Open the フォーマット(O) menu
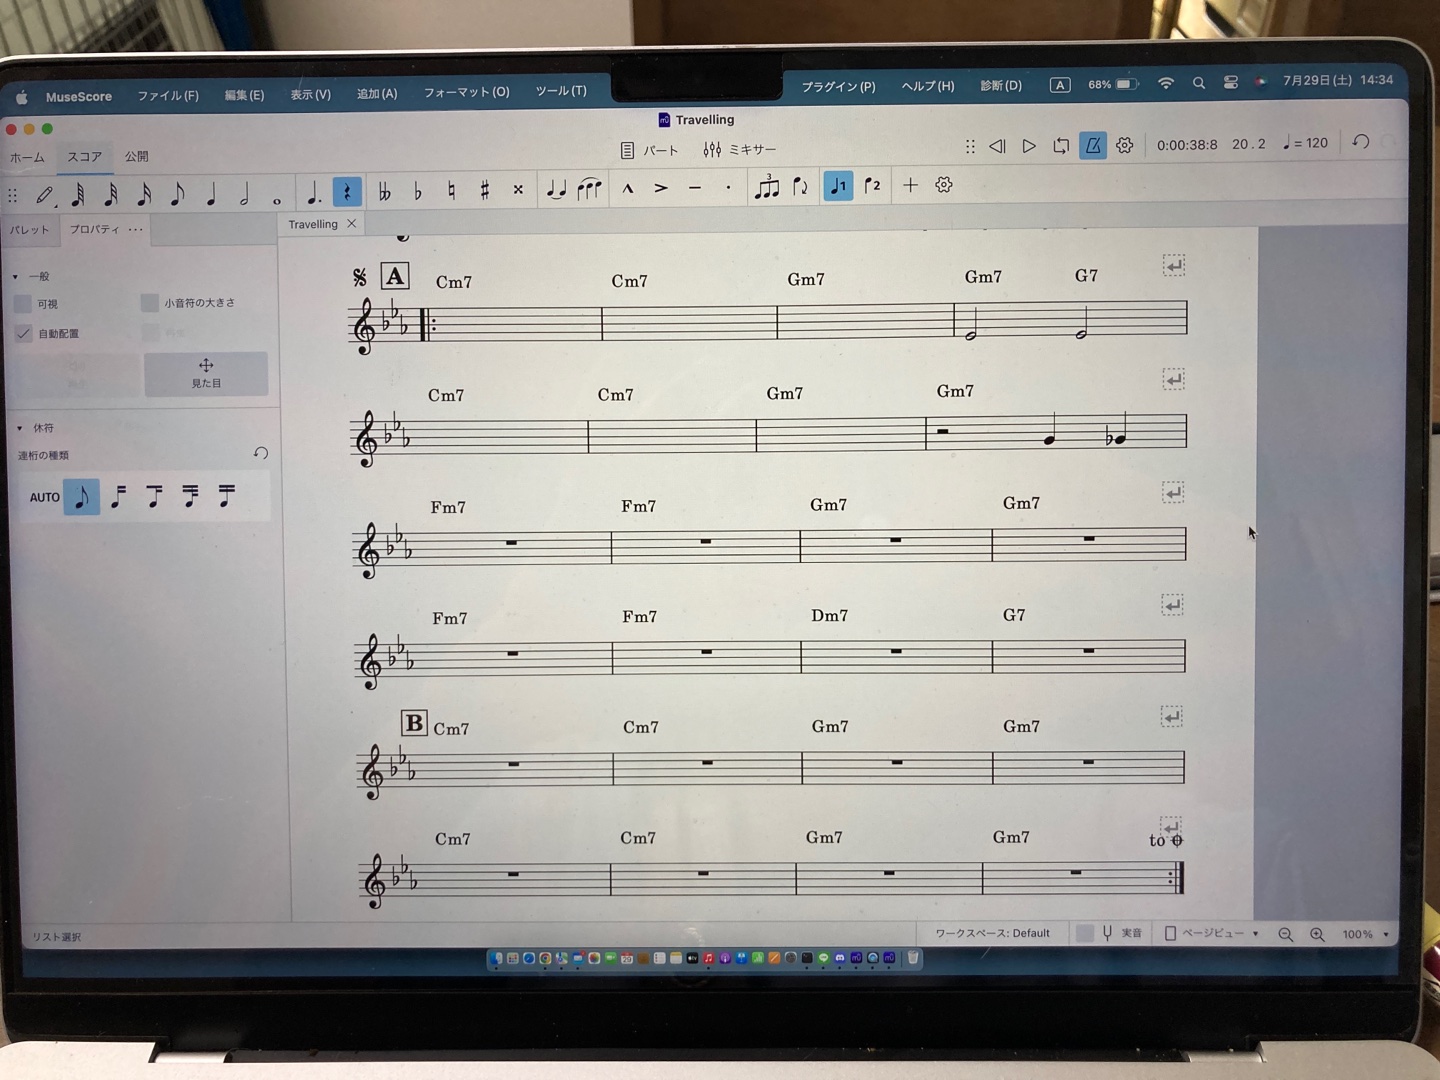This screenshot has height=1080, width=1440. click(x=466, y=92)
